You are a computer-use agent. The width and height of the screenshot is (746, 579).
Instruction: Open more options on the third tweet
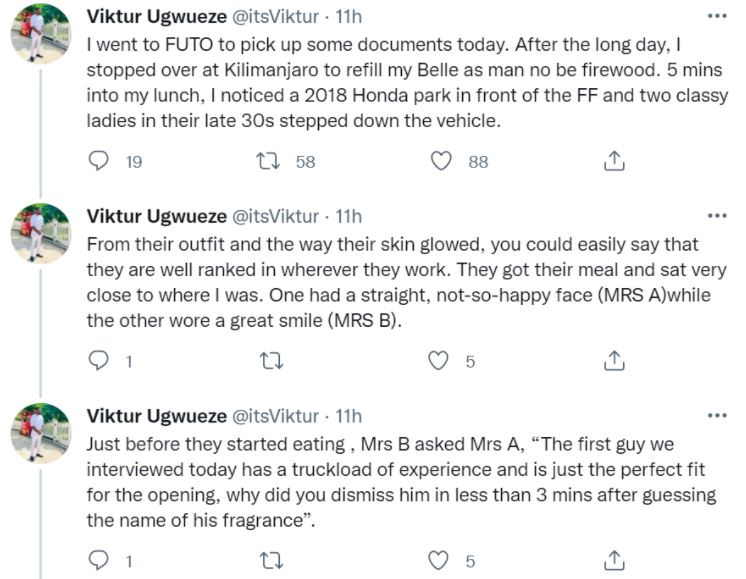[717, 415]
